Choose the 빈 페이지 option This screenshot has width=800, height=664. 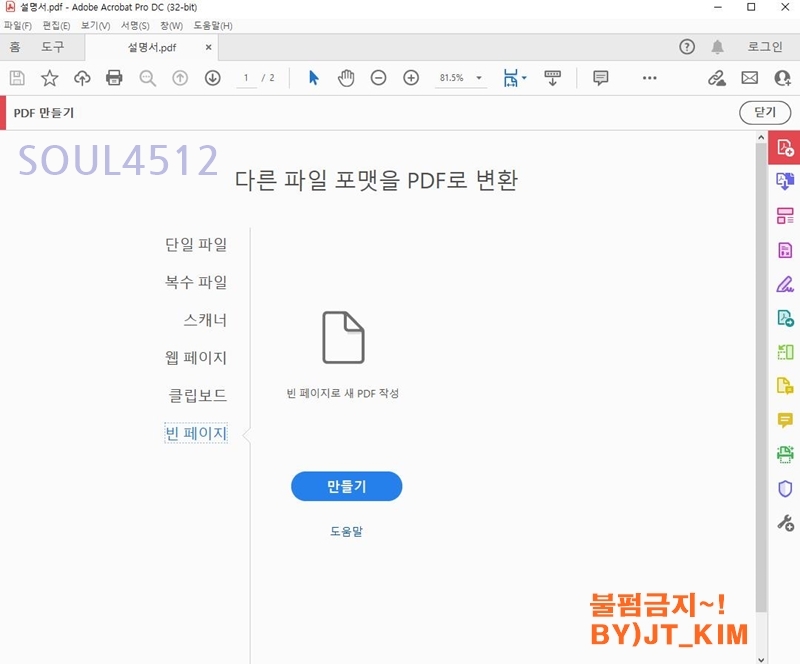click(x=196, y=433)
